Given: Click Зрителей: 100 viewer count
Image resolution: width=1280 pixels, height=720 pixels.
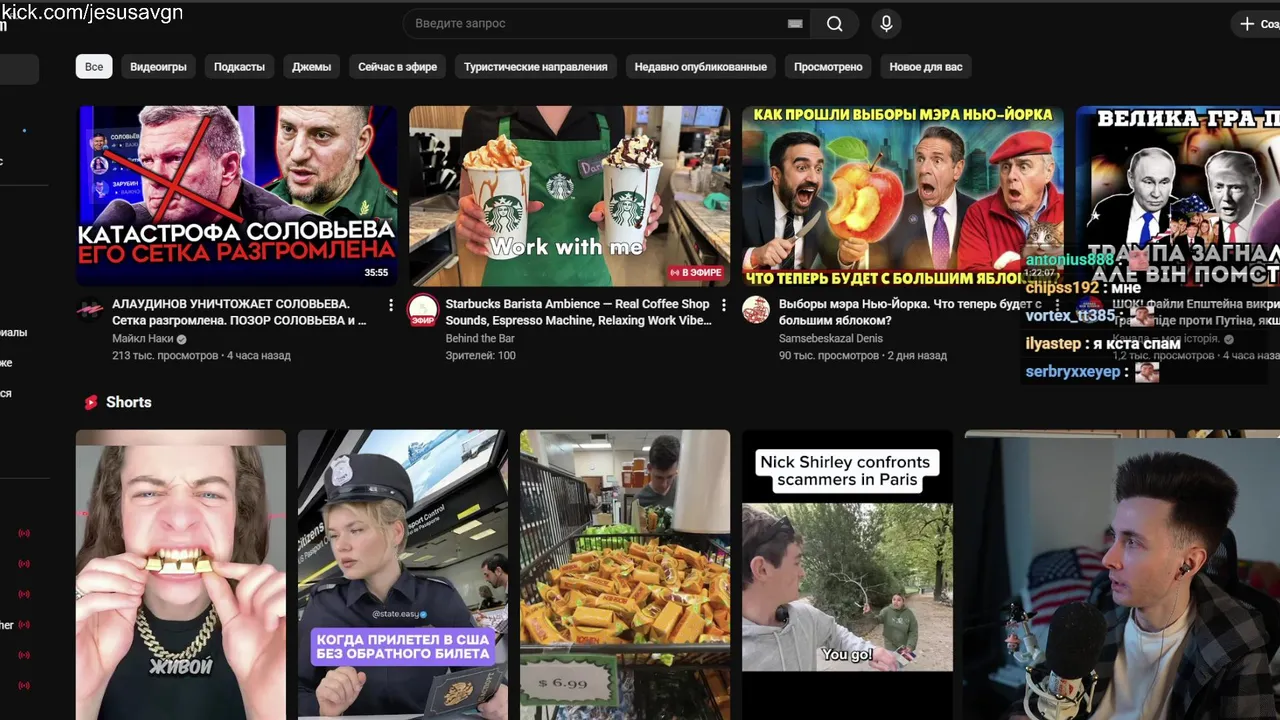Looking at the screenshot, I should 481,356.
